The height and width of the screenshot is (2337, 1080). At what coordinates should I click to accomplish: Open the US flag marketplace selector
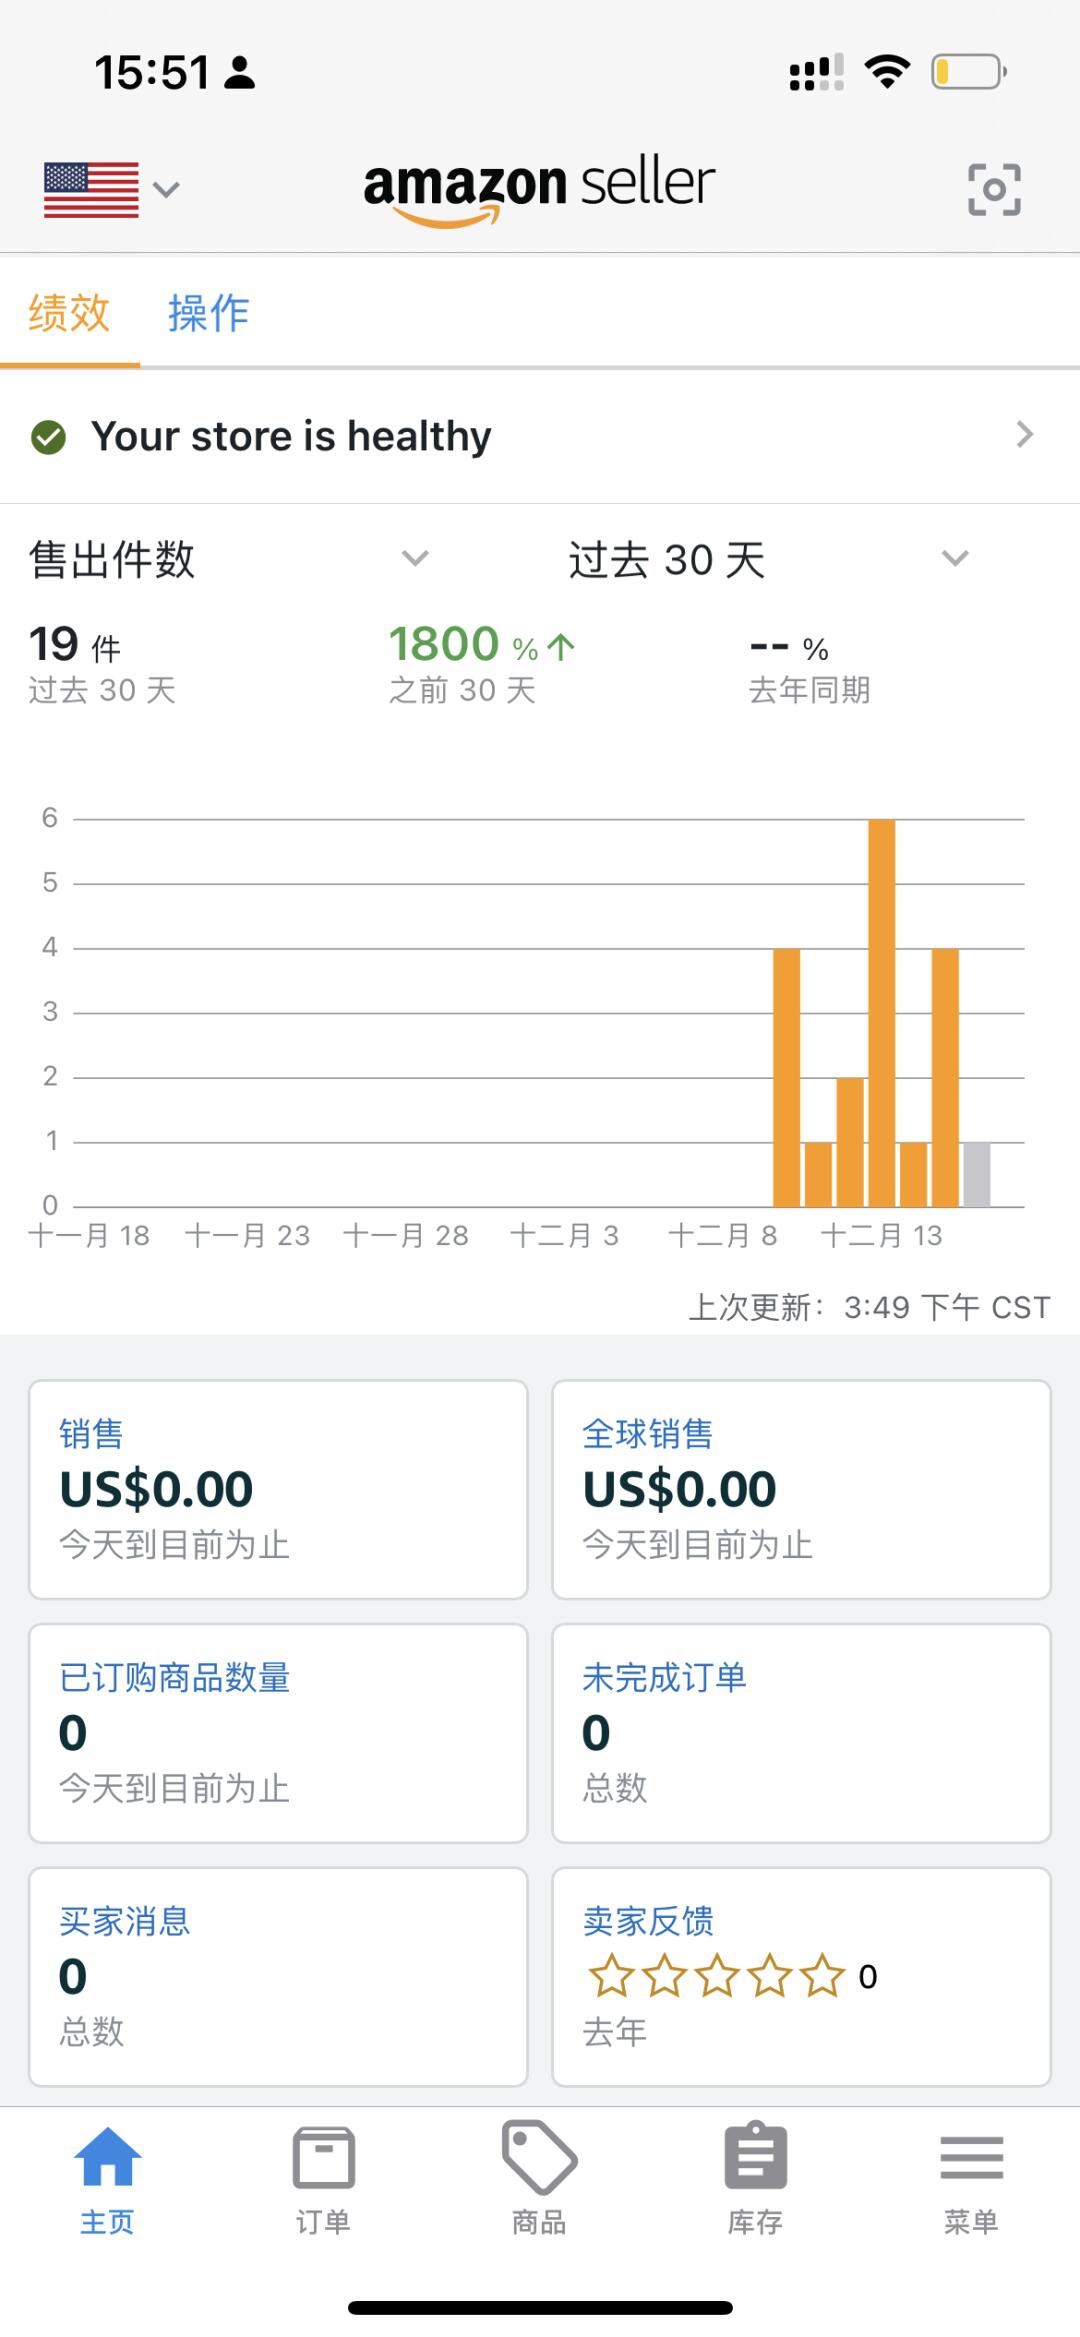click(x=110, y=189)
